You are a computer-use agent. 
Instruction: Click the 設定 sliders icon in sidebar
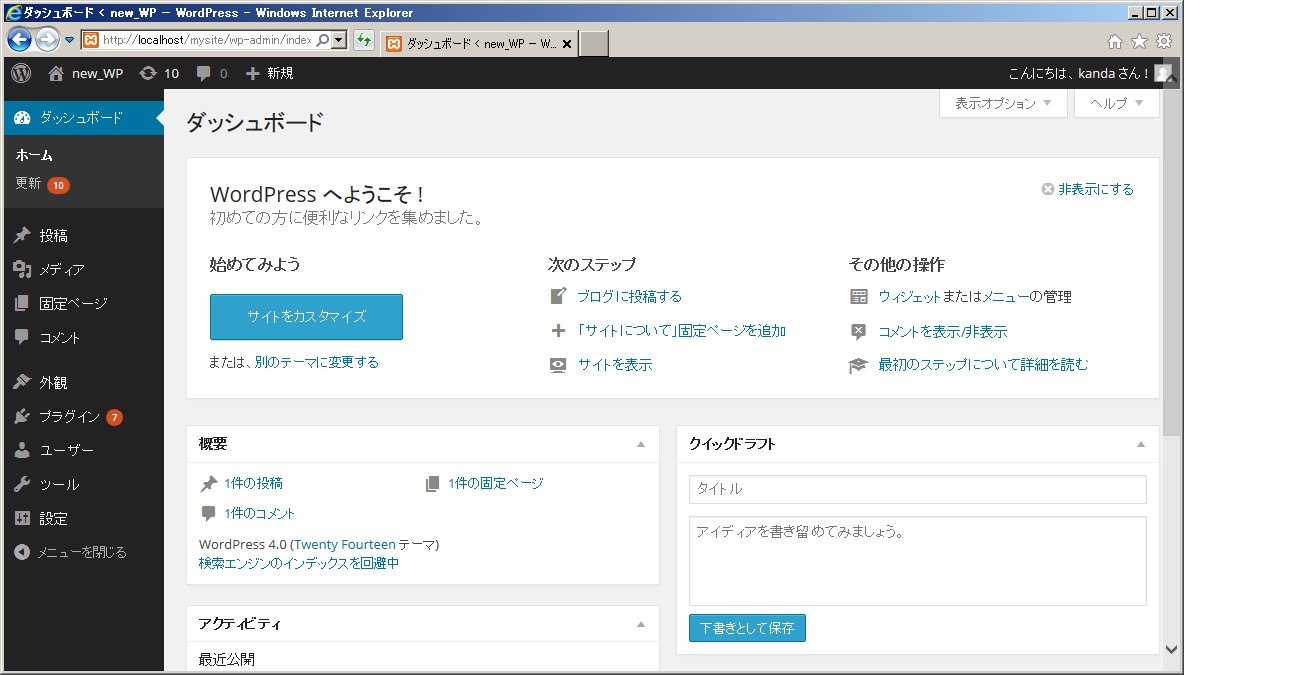(22, 518)
